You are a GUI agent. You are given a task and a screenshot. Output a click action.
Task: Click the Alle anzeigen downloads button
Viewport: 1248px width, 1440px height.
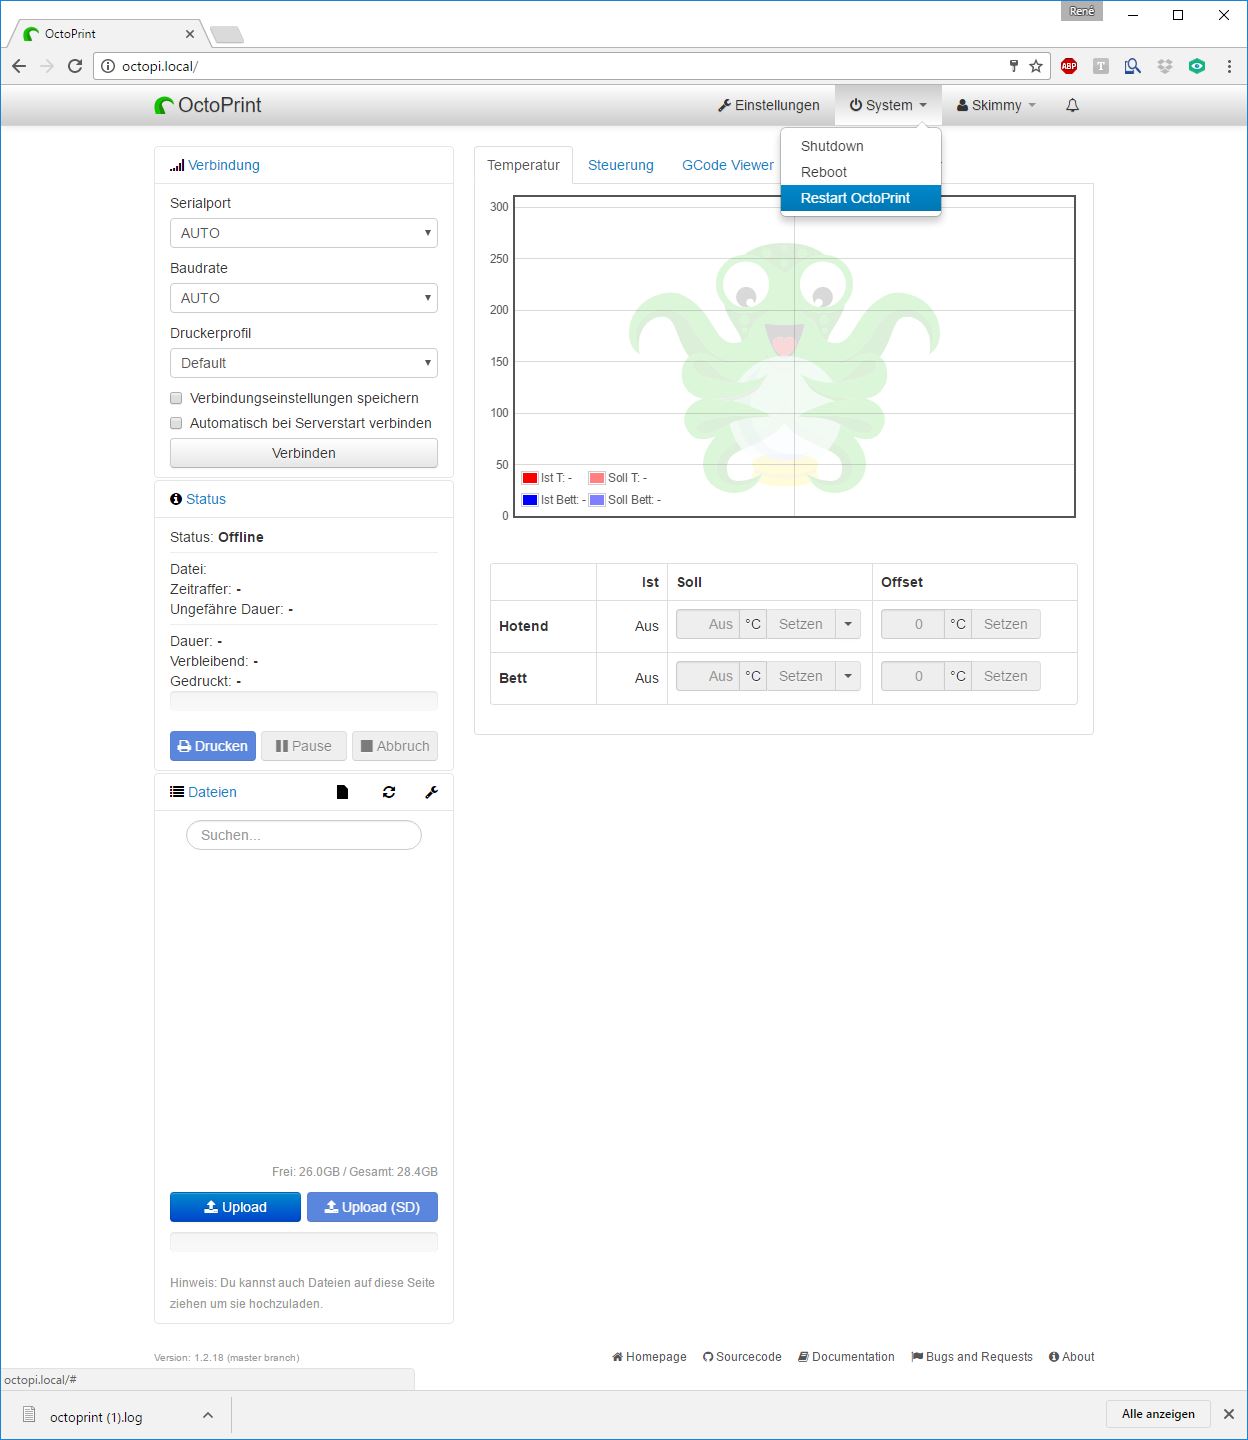click(x=1158, y=1414)
